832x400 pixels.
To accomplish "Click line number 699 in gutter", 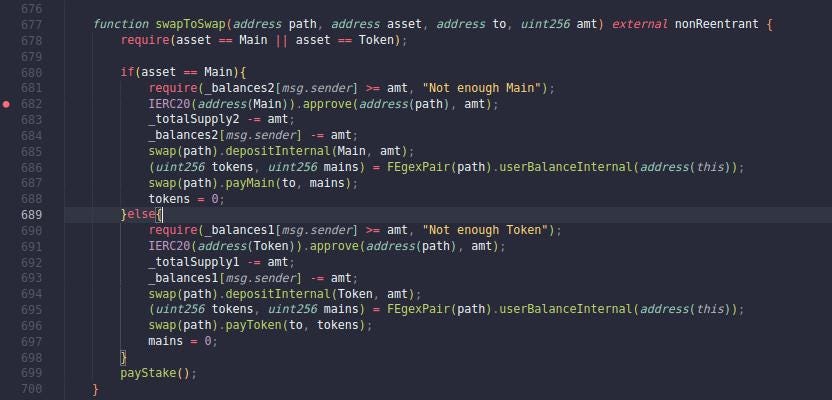I will (31, 373).
